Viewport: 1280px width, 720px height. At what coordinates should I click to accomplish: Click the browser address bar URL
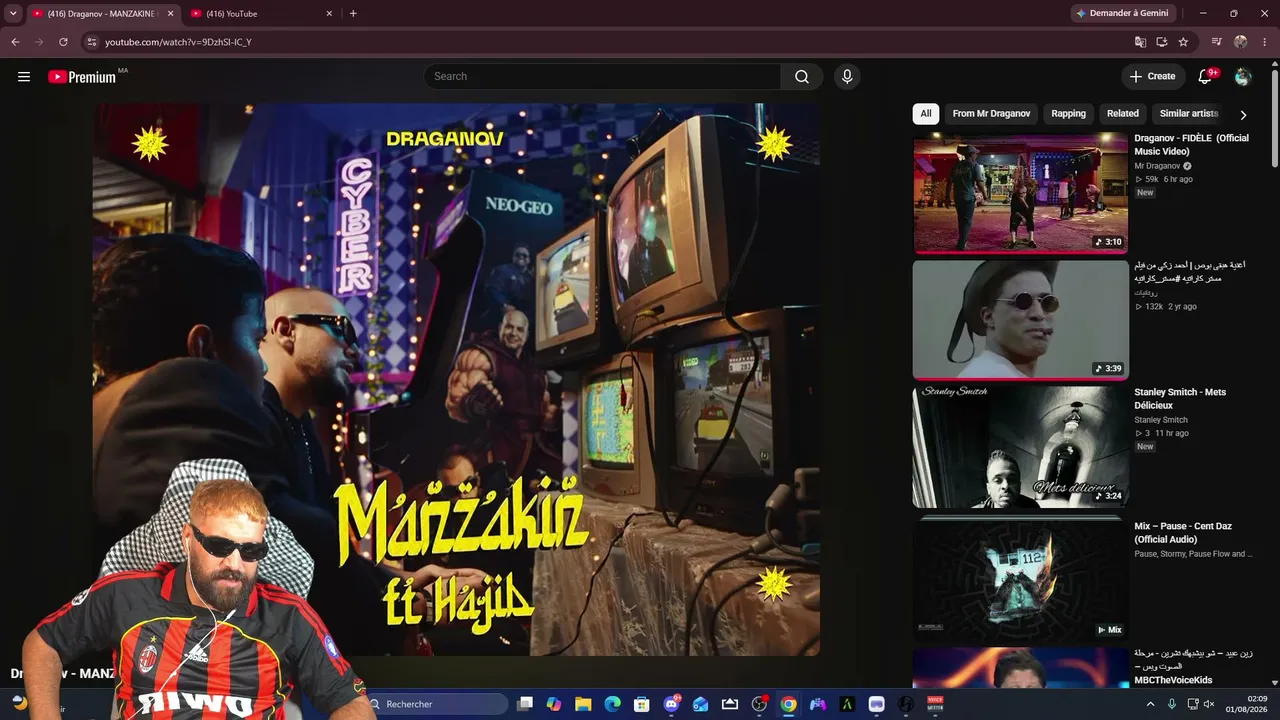(x=178, y=42)
